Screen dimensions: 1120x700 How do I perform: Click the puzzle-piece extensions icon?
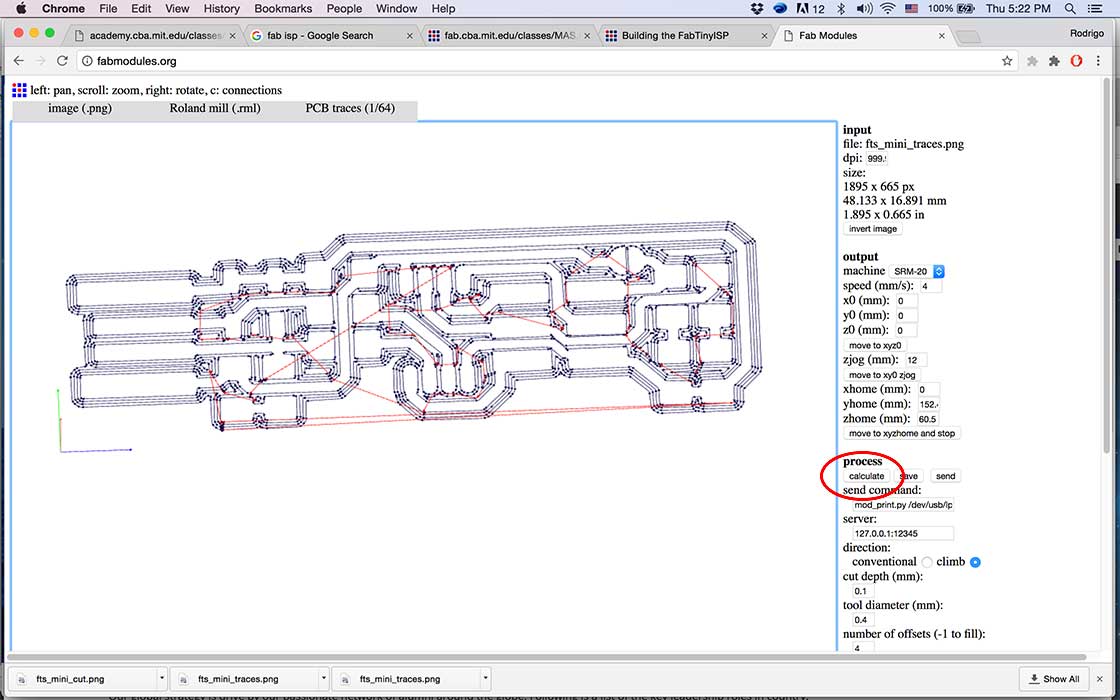[x=1054, y=61]
